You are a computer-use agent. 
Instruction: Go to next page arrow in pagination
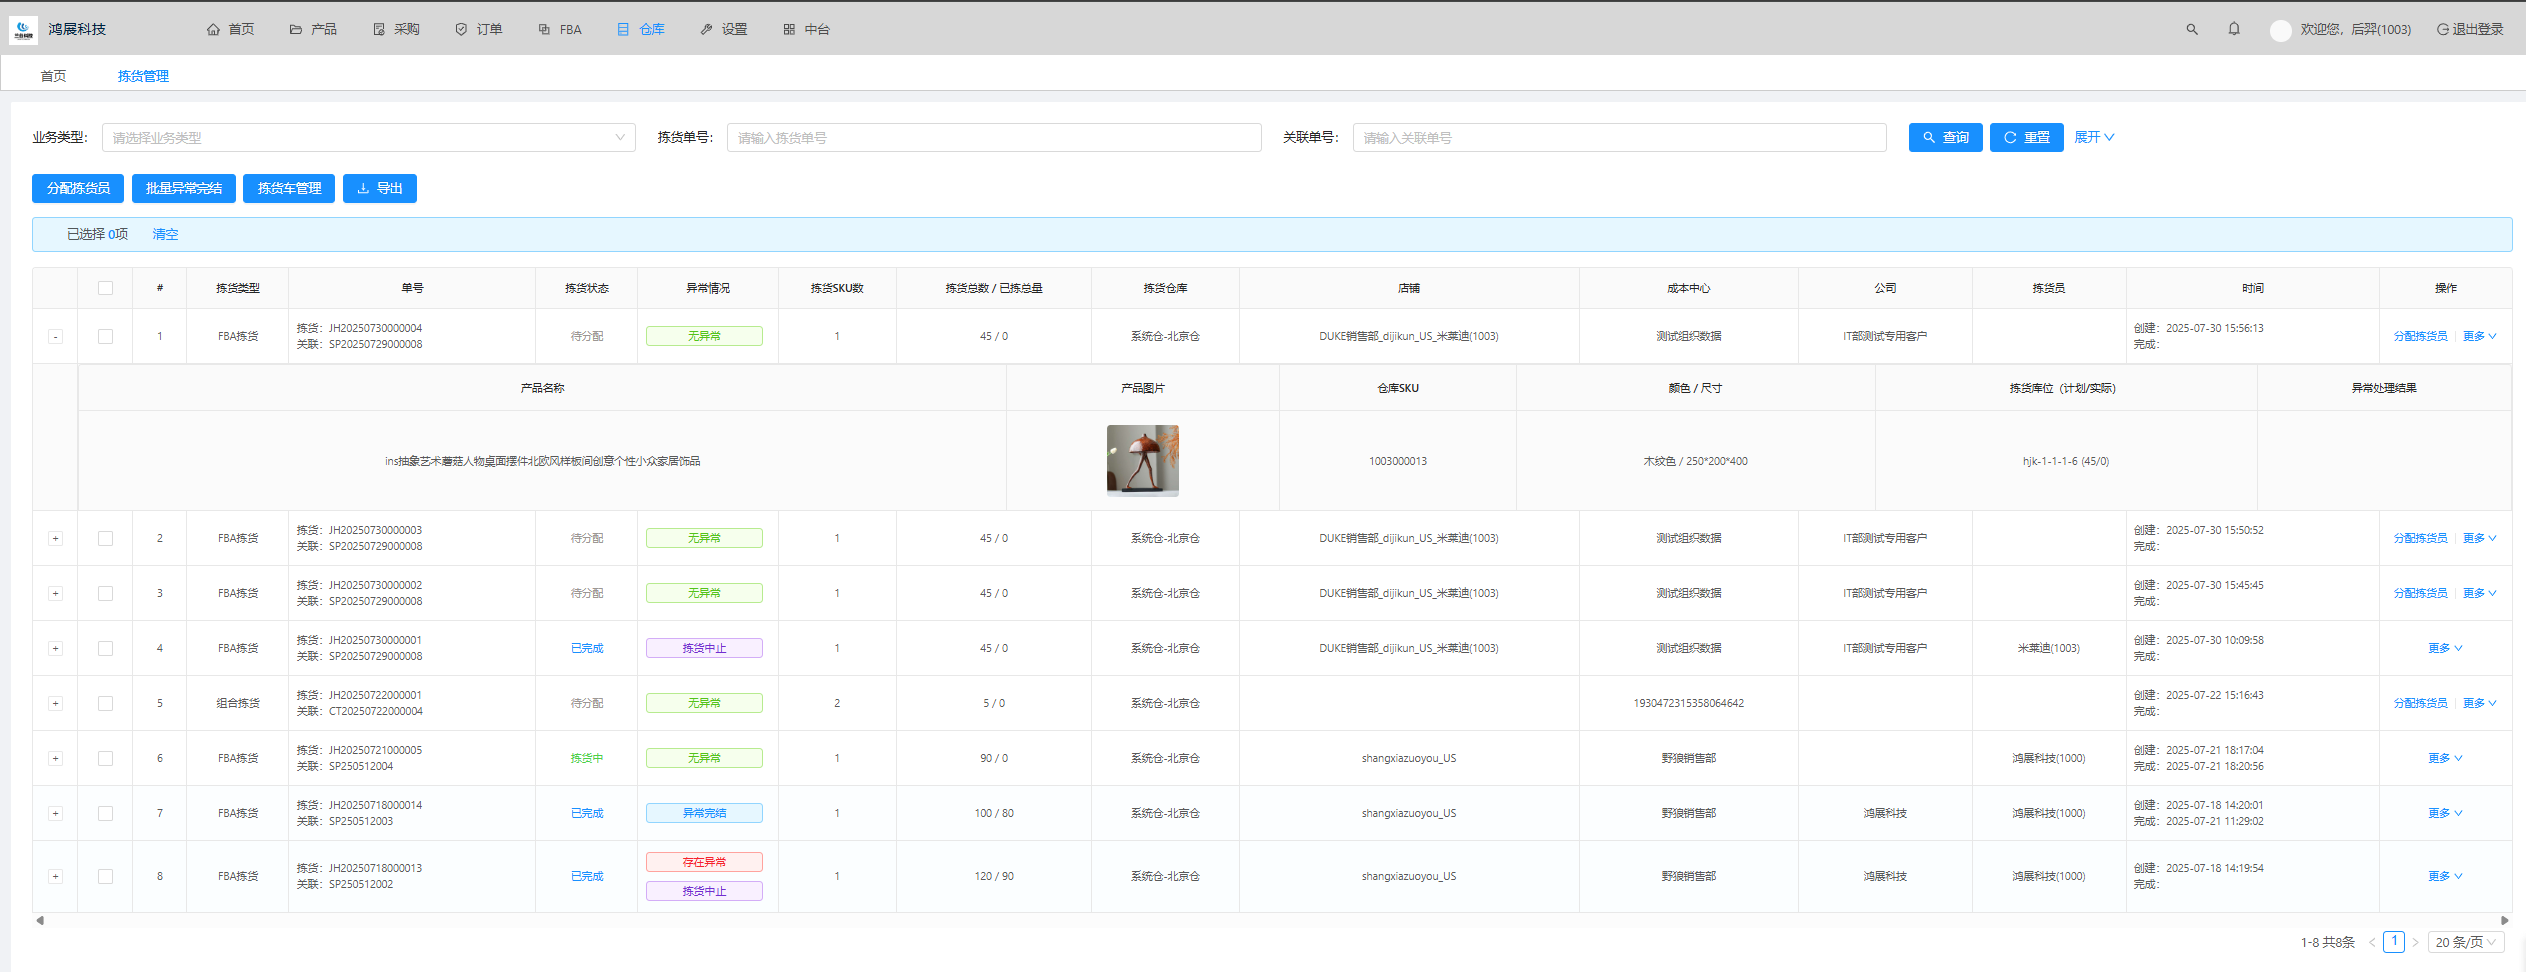pyautogui.click(x=2415, y=943)
